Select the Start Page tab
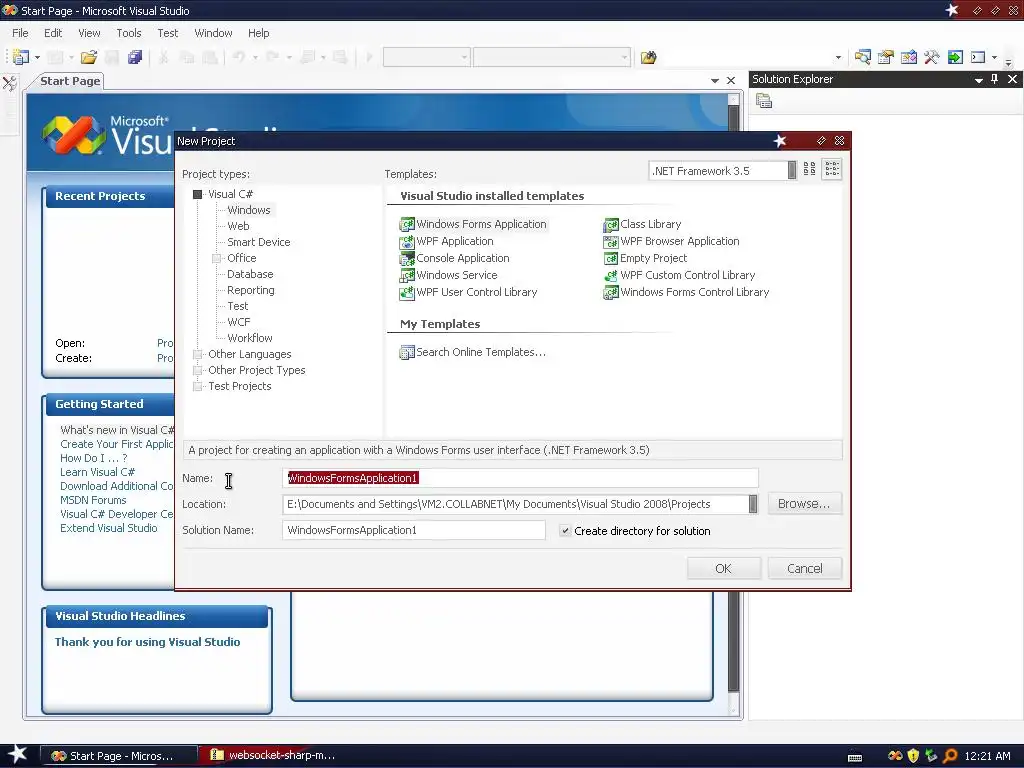The height and width of the screenshot is (768, 1024). click(x=70, y=81)
